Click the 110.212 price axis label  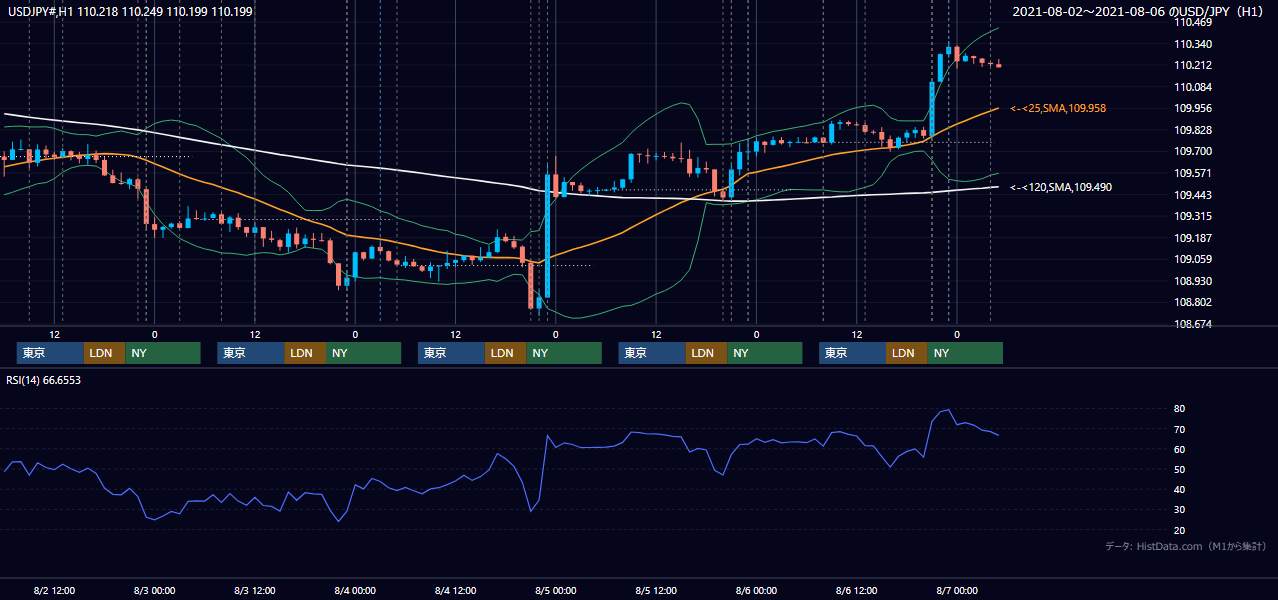[x=1195, y=66]
